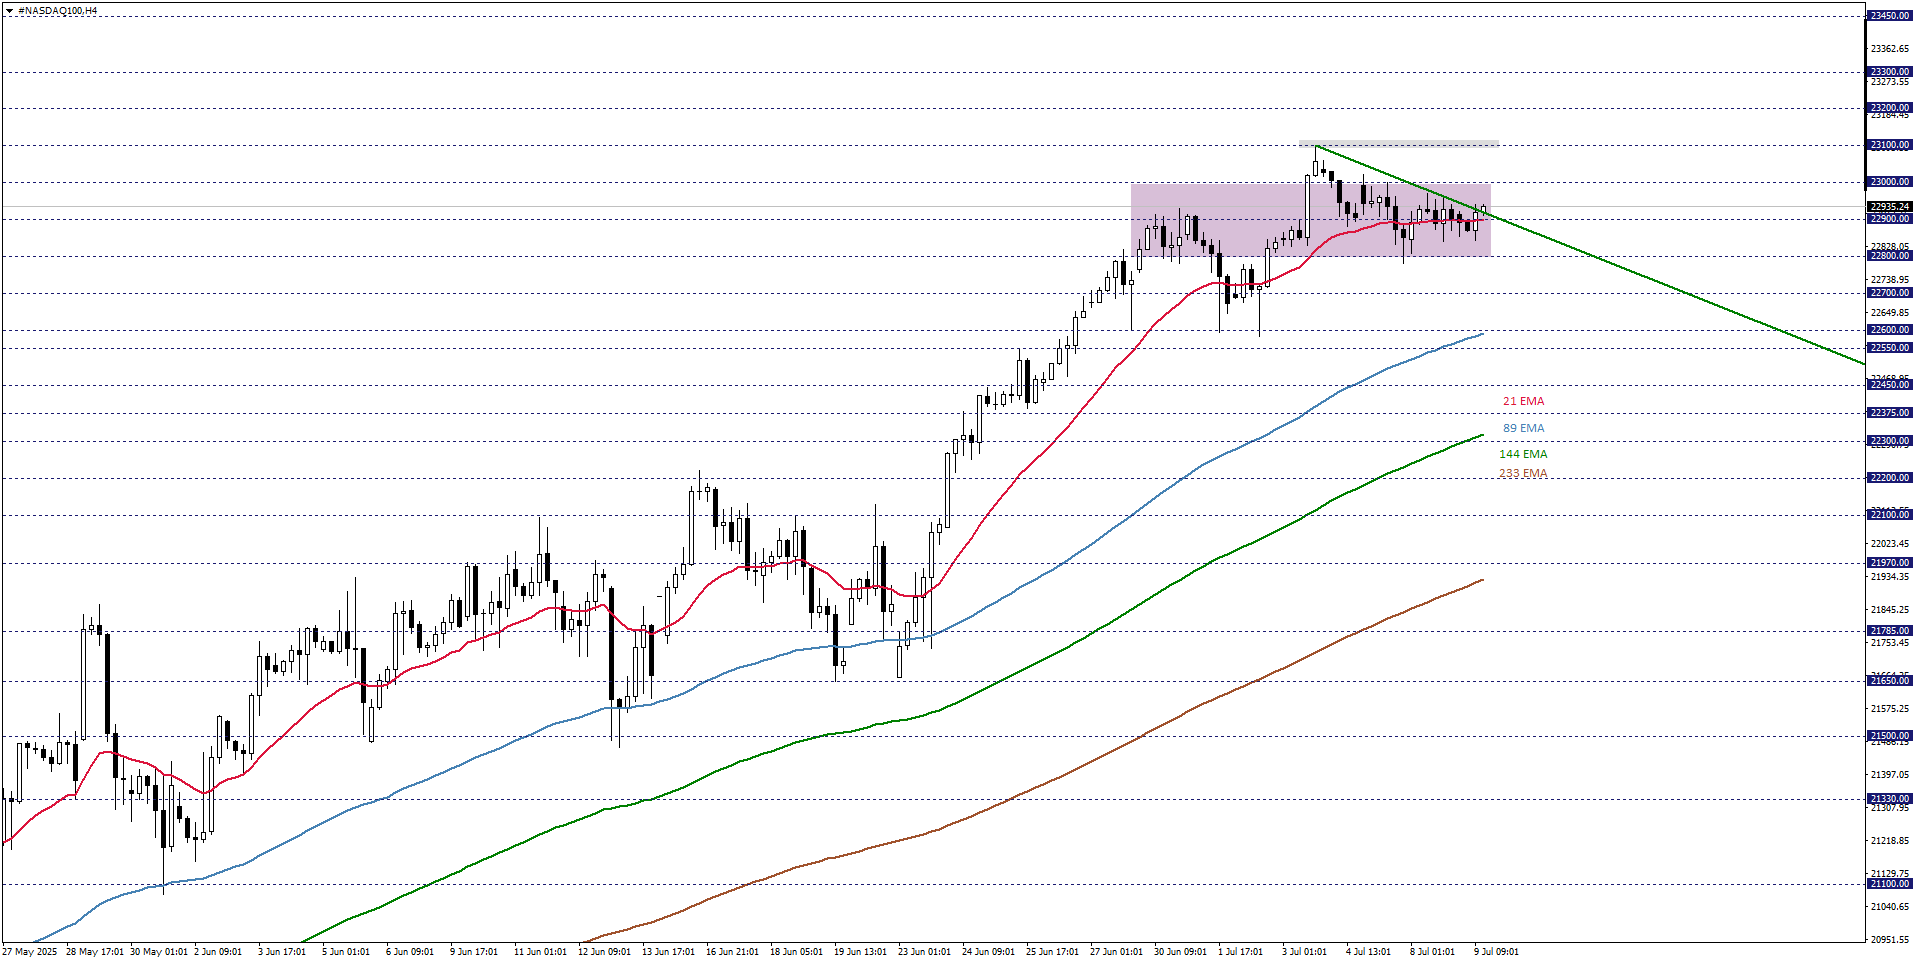Click the 22900.00 level label
Viewport: 1916px width, 963px height.
tap(1890, 219)
